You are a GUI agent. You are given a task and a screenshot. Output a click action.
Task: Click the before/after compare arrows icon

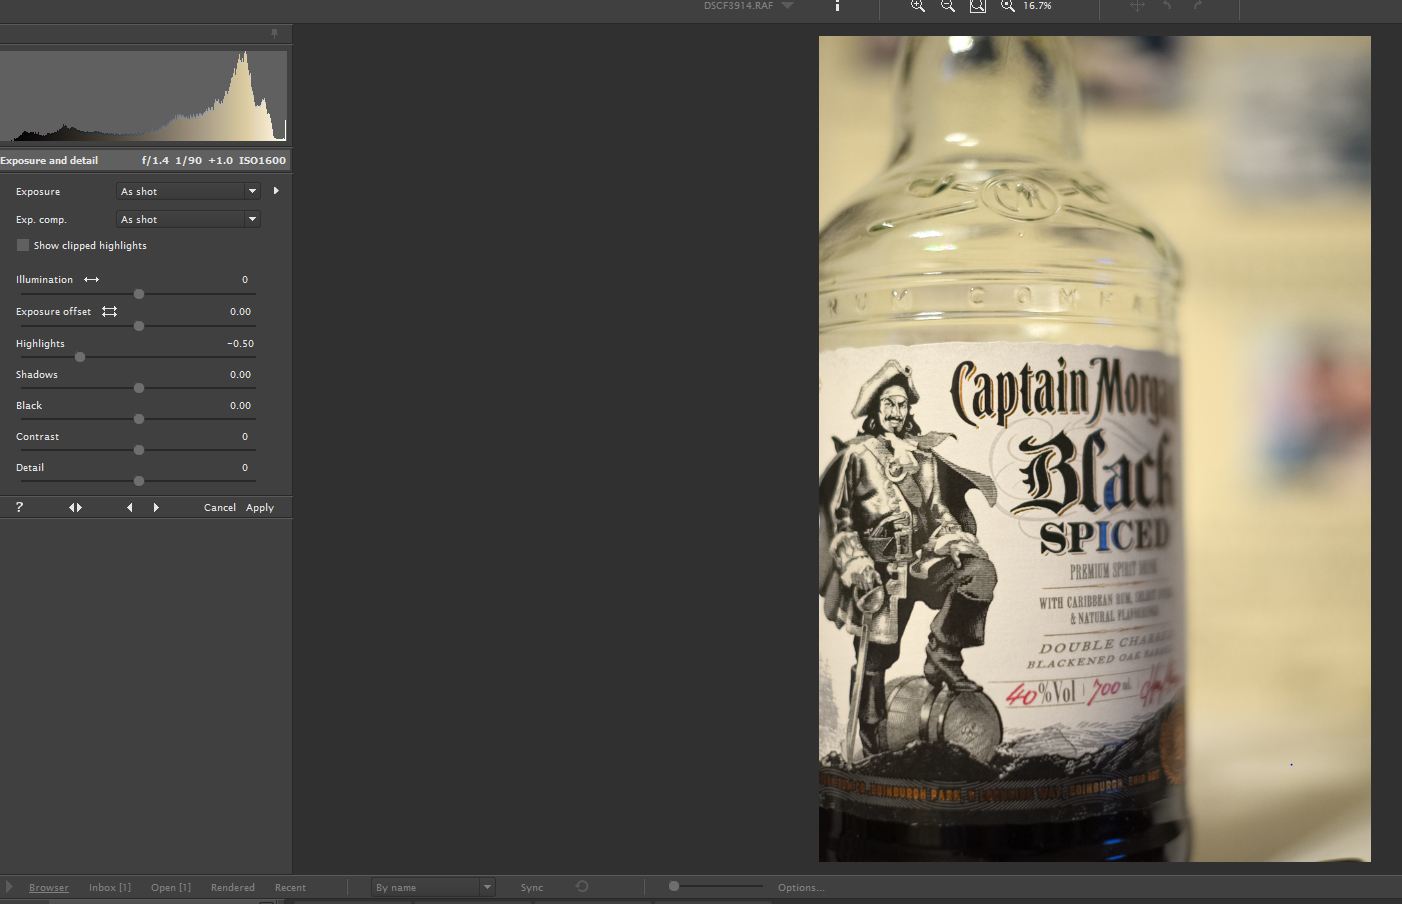click(75, 507)
